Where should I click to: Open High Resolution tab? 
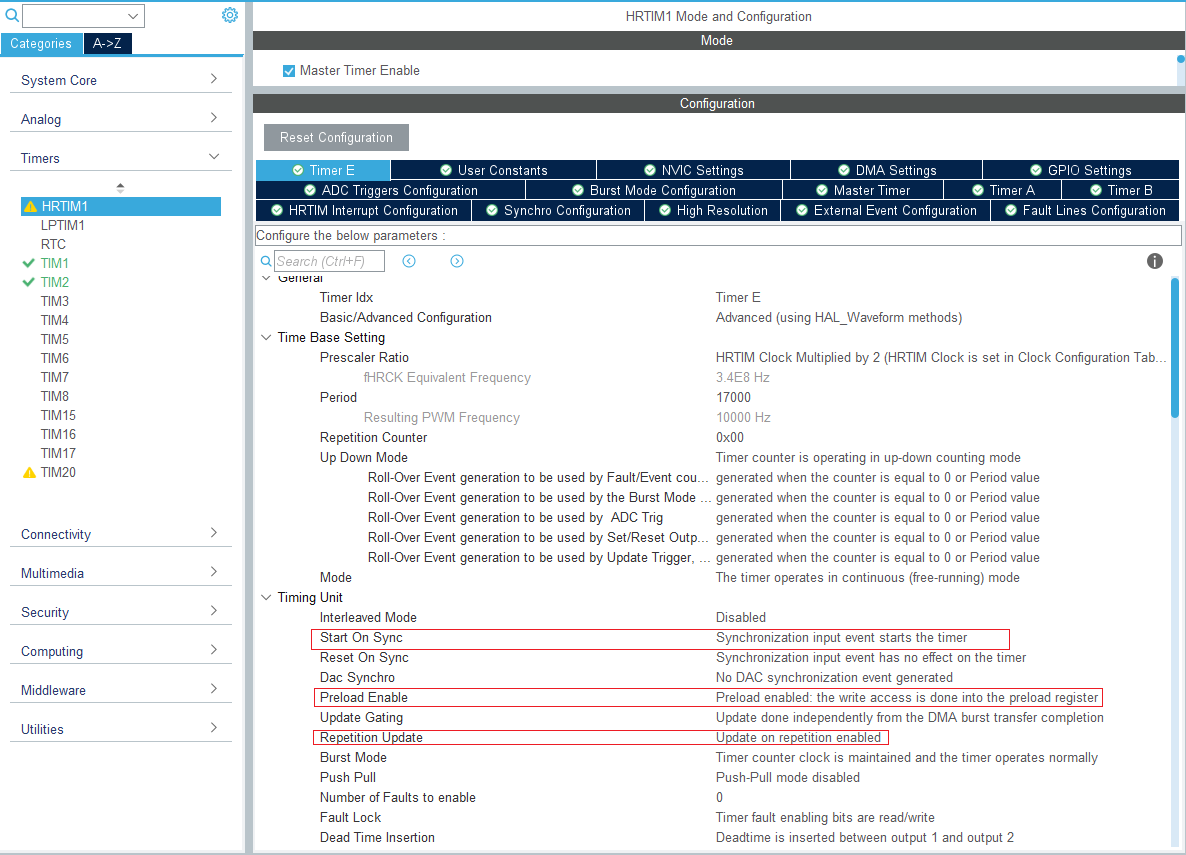tap(713, 210)
